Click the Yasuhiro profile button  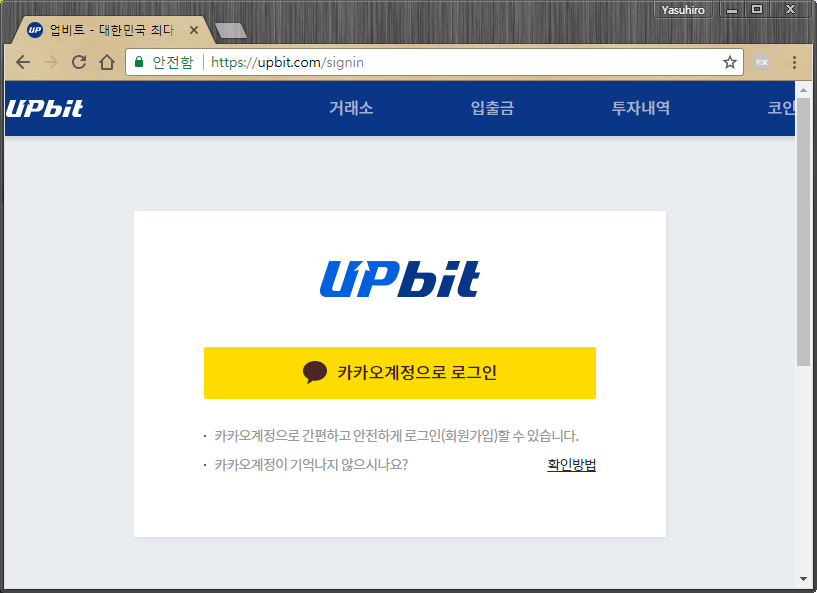pyautogui.click(x=683, y=10)
